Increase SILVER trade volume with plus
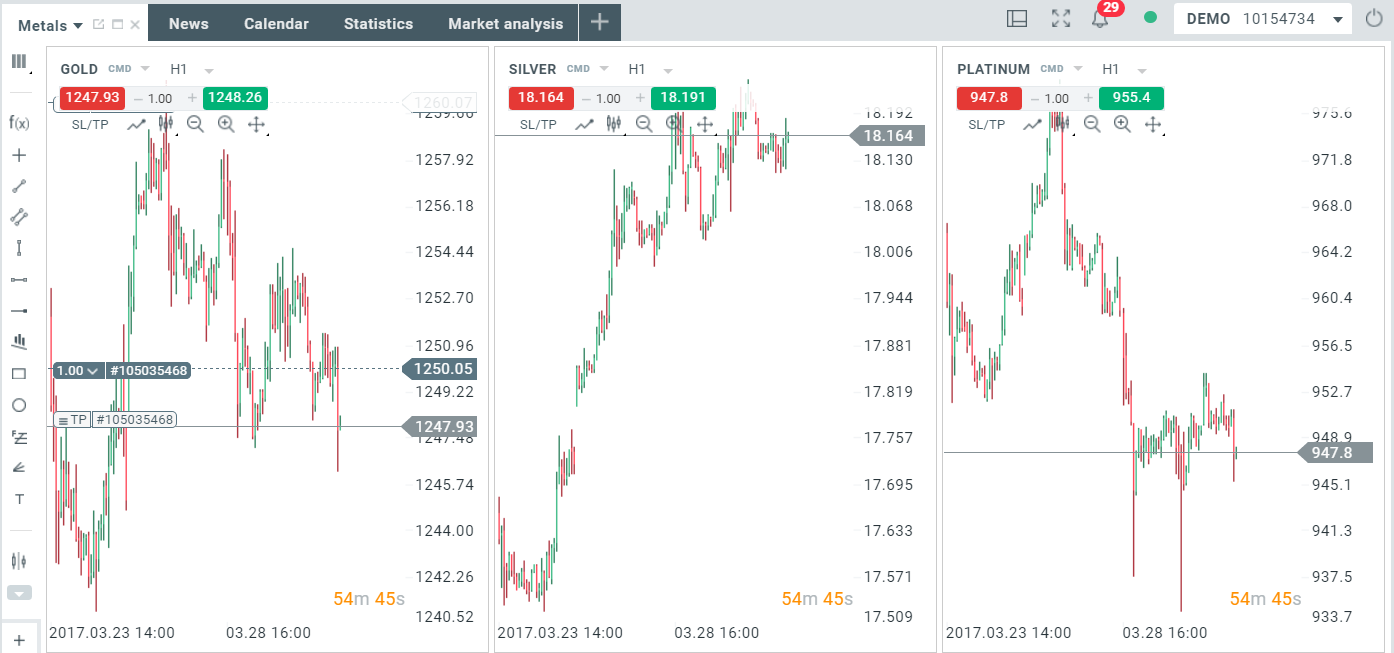 click(640, 98)
